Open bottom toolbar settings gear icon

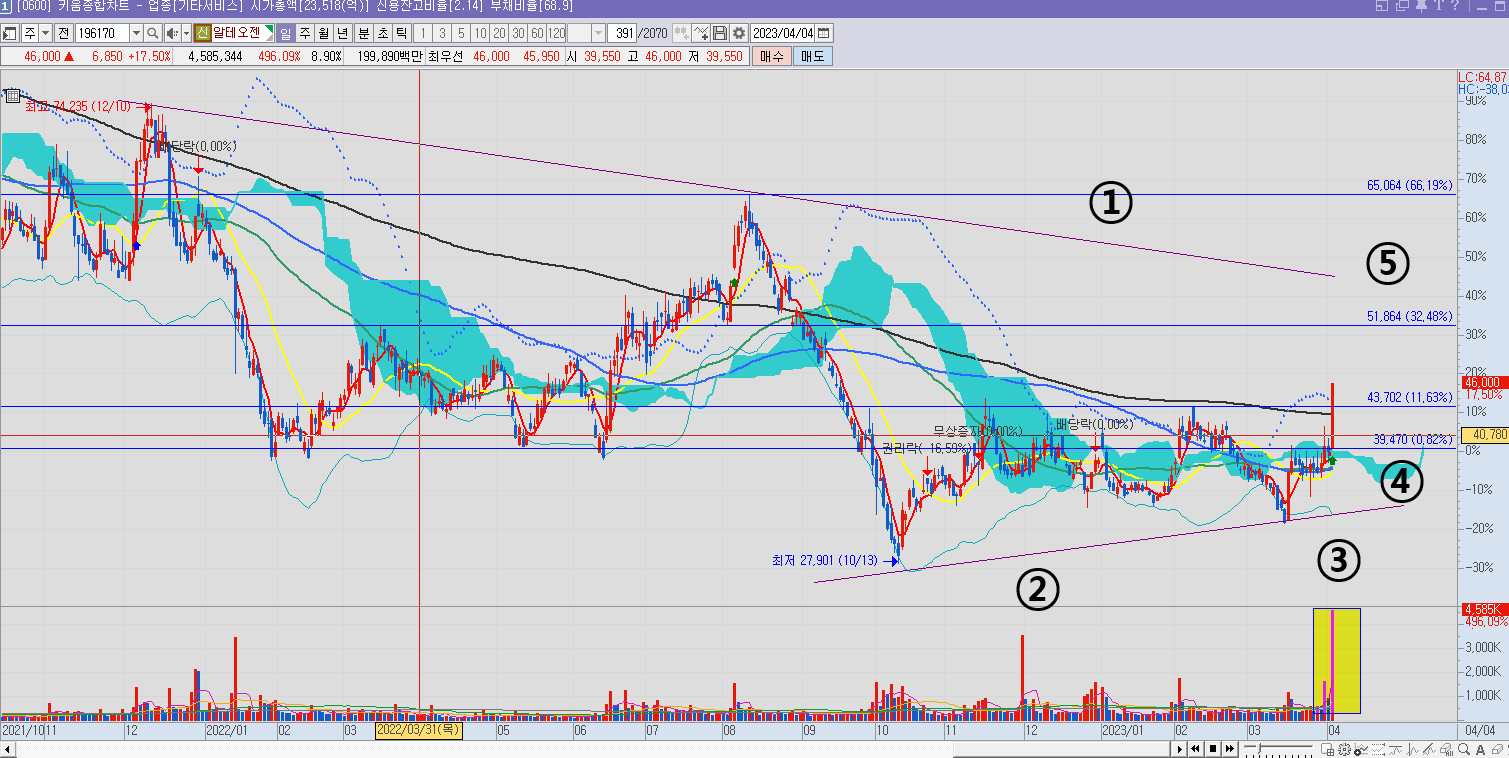click(1344, 749)
